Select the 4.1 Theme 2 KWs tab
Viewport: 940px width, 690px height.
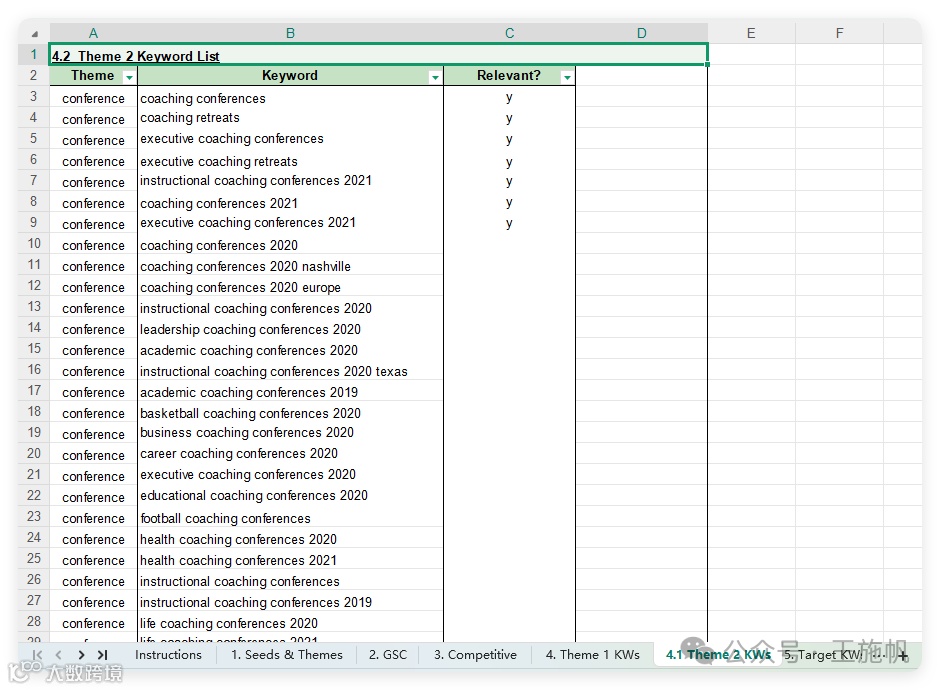(718, 655)
